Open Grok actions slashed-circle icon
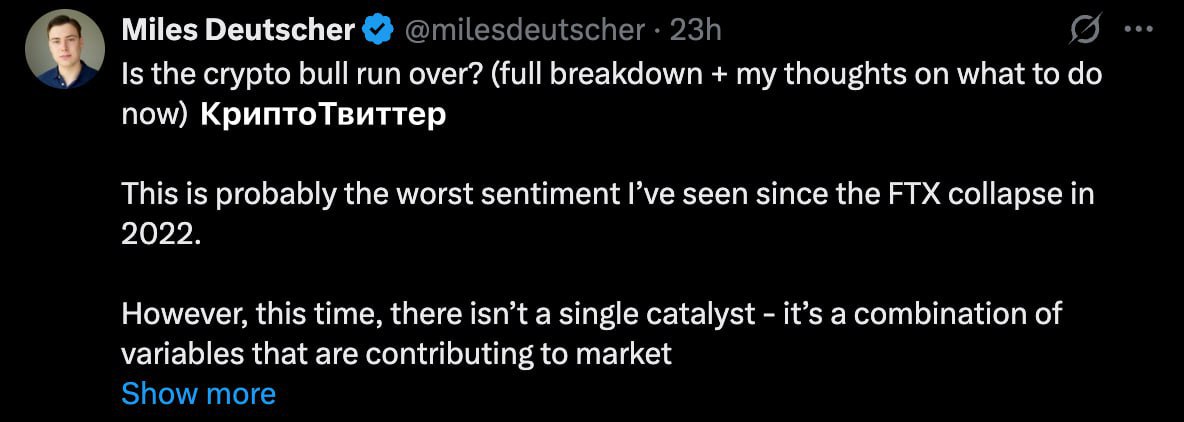This screenshot has width=1184, height=422. pos(1085,31)
